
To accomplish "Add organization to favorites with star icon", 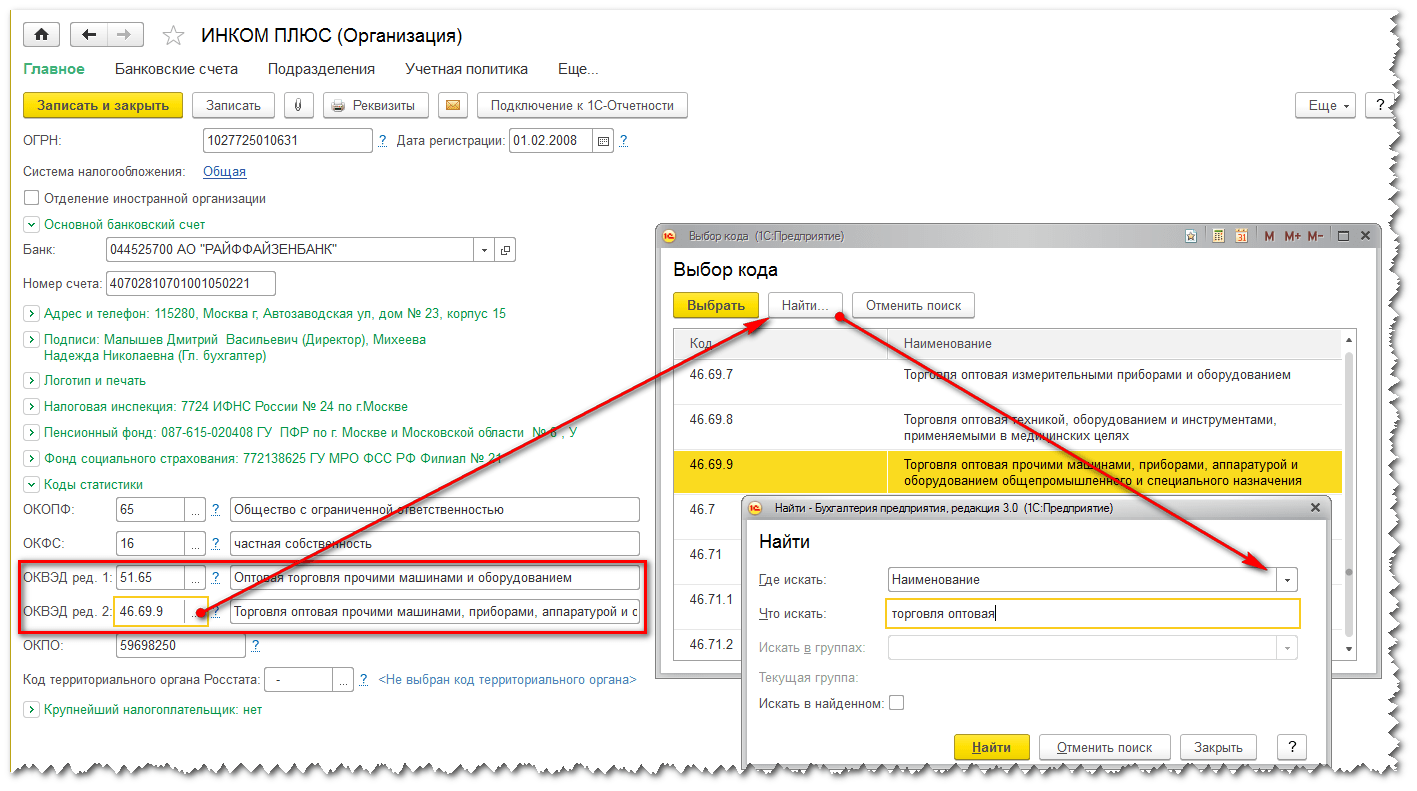I will 173,36.
